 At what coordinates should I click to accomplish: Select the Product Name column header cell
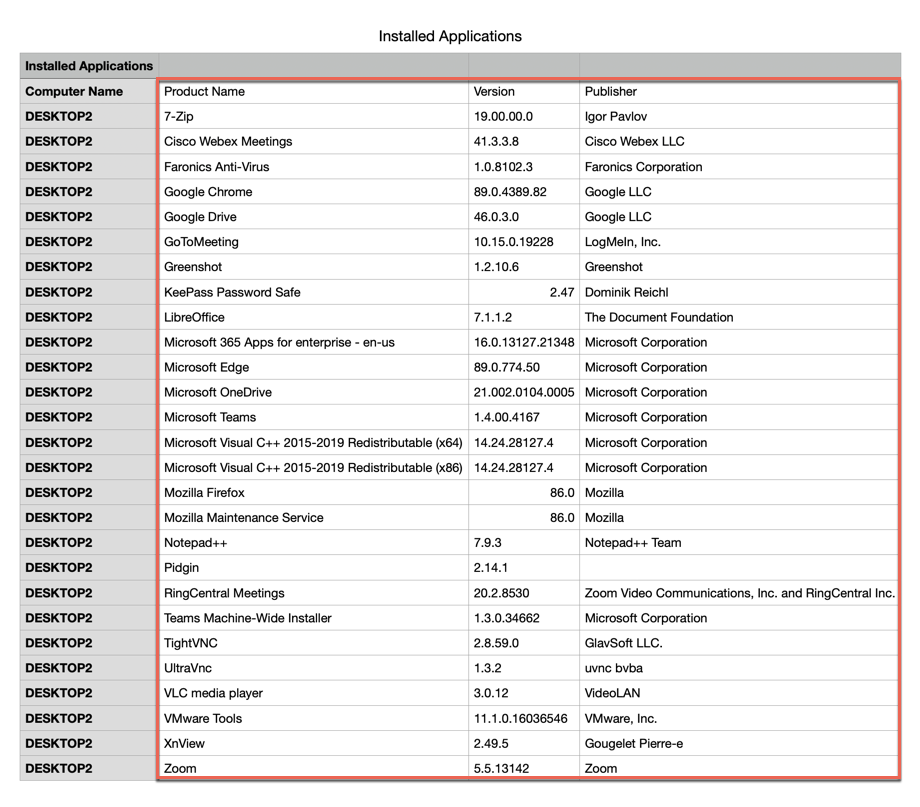tap(313, 92)
